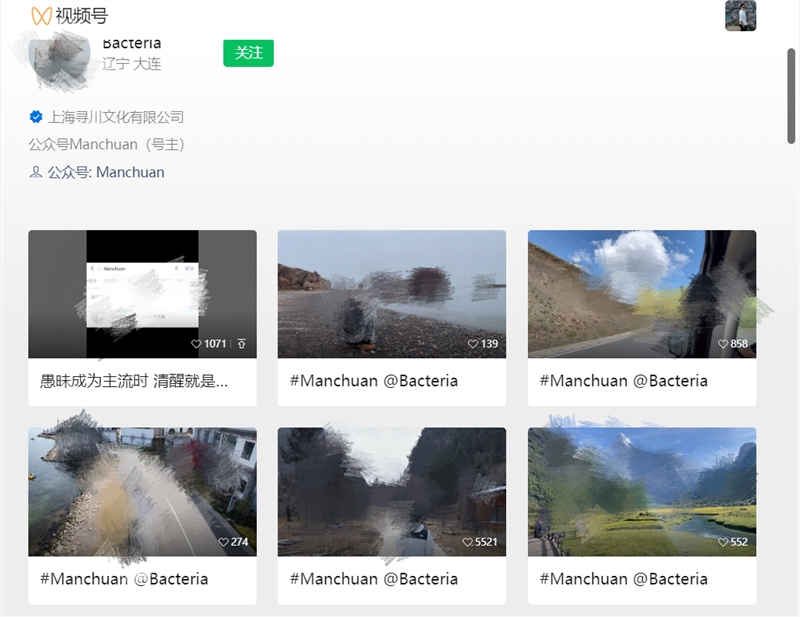Click the 上海寻川文化有限公司 company name
Viewport: 800px width, 617px height.
(x=116, y=117)
